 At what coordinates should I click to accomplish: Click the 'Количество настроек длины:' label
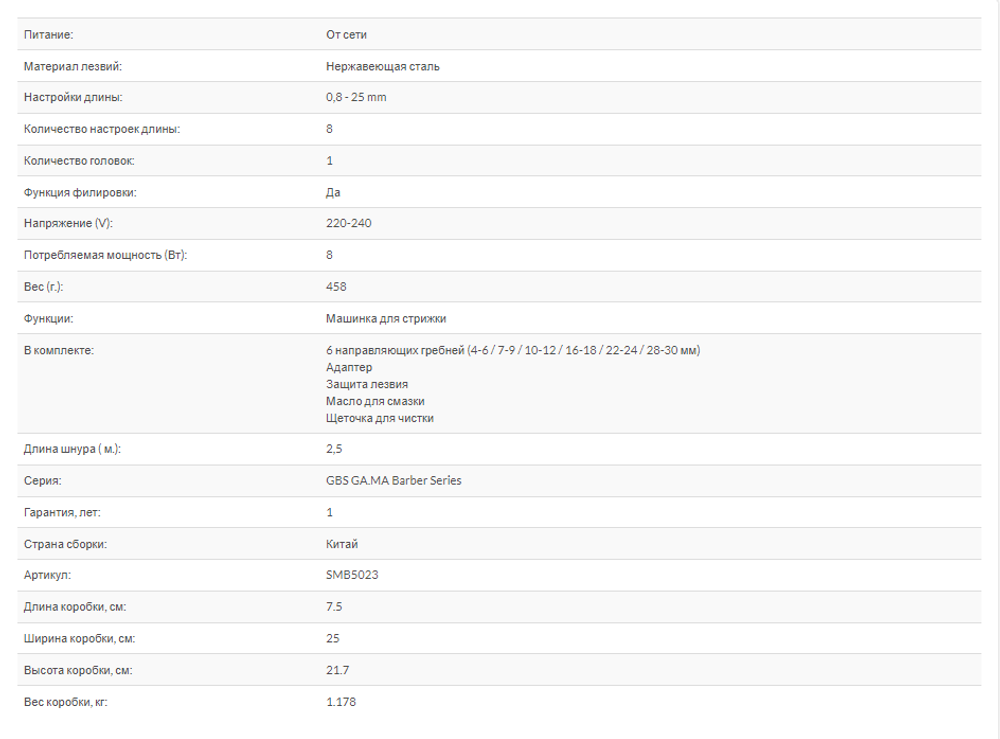coord(102,129)
